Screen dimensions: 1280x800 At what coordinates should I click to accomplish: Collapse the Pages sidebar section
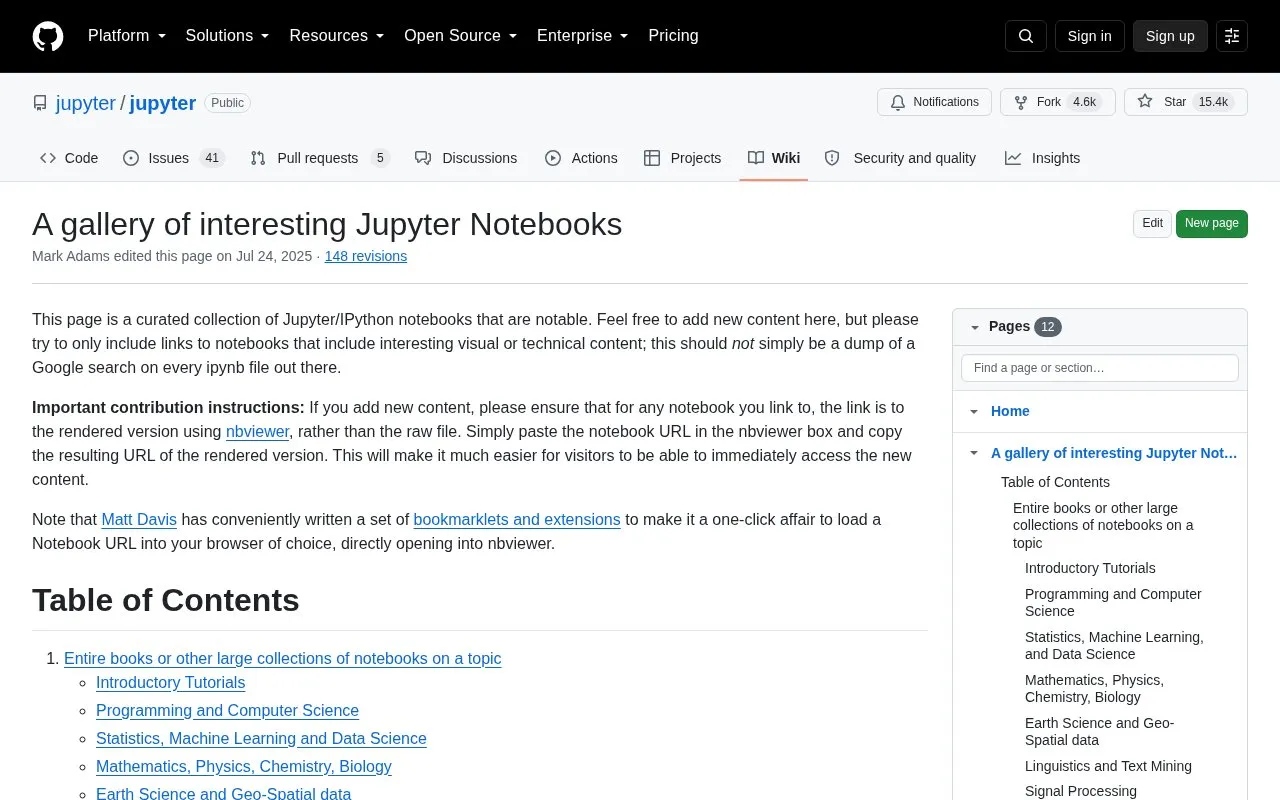(x=975, y=327)
